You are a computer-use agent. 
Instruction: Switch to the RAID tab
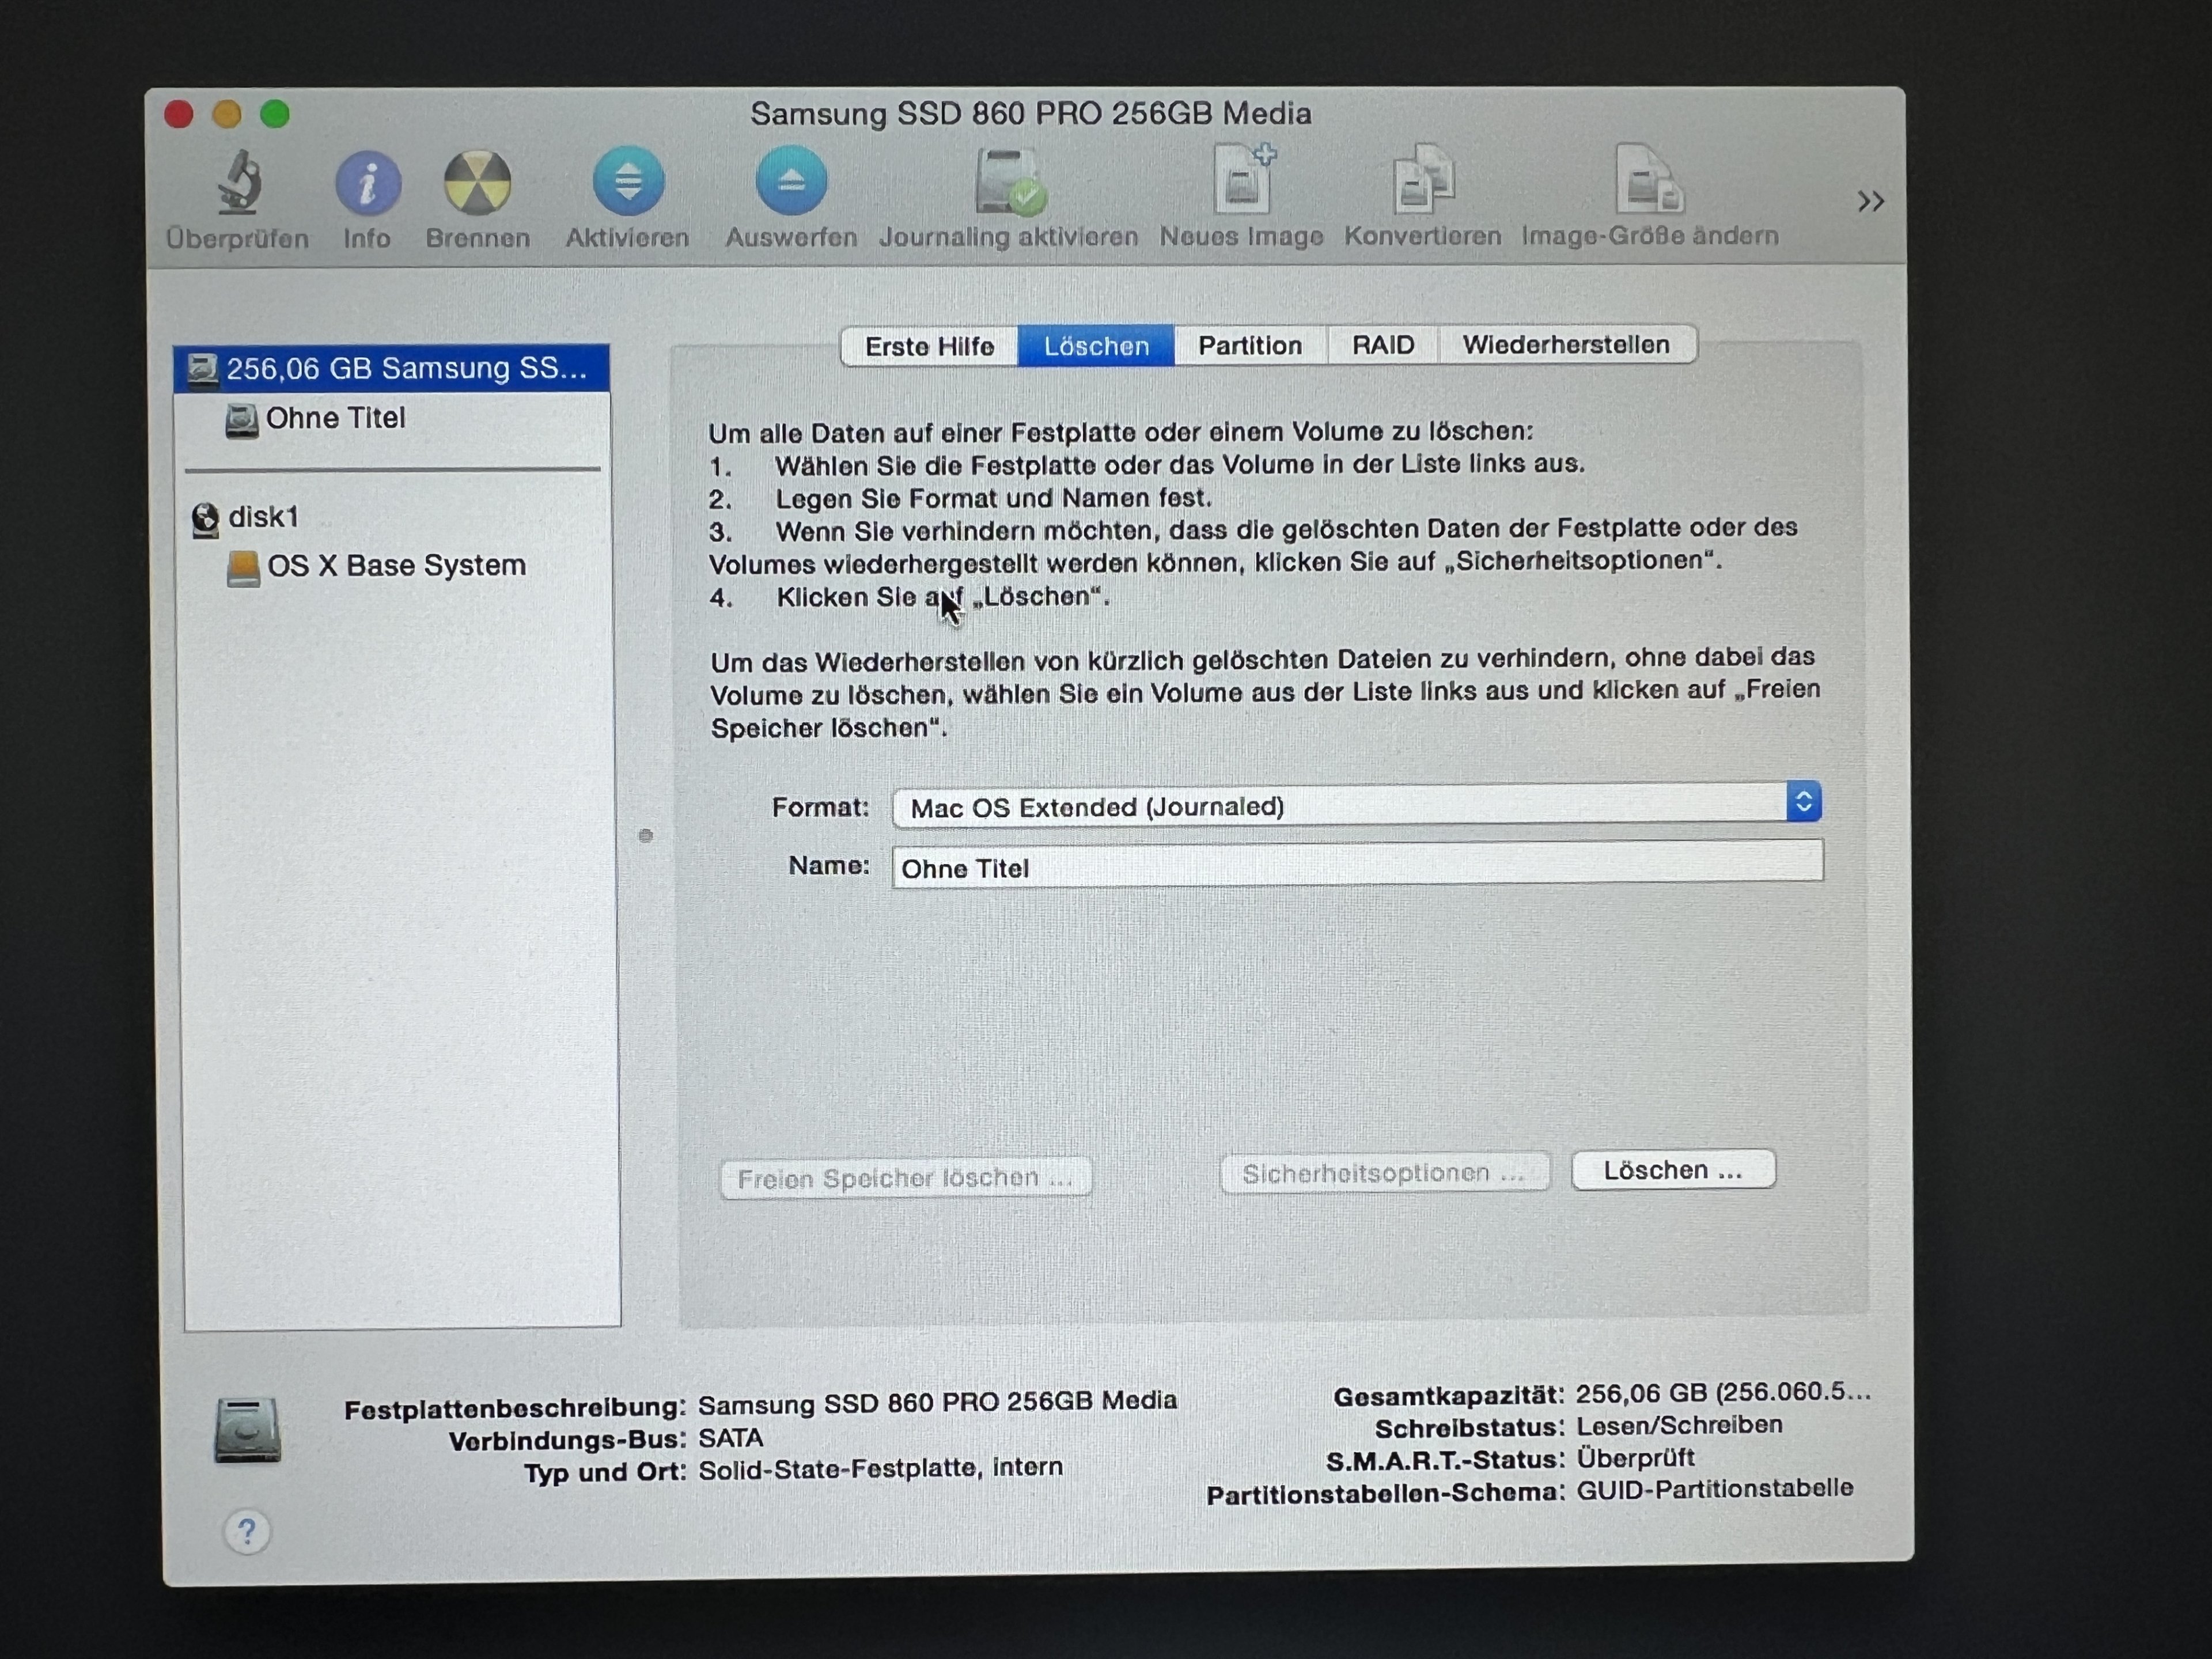[x=1383, y=345]
